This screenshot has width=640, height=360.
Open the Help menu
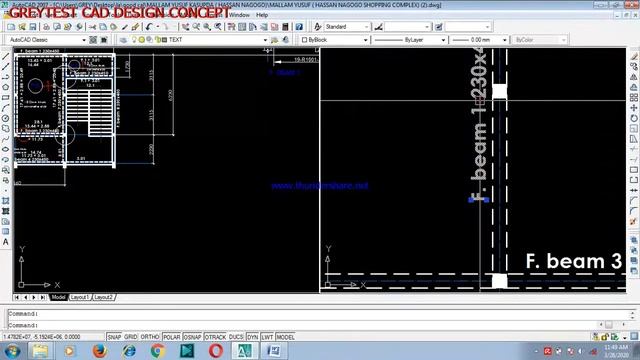(262, 15)
